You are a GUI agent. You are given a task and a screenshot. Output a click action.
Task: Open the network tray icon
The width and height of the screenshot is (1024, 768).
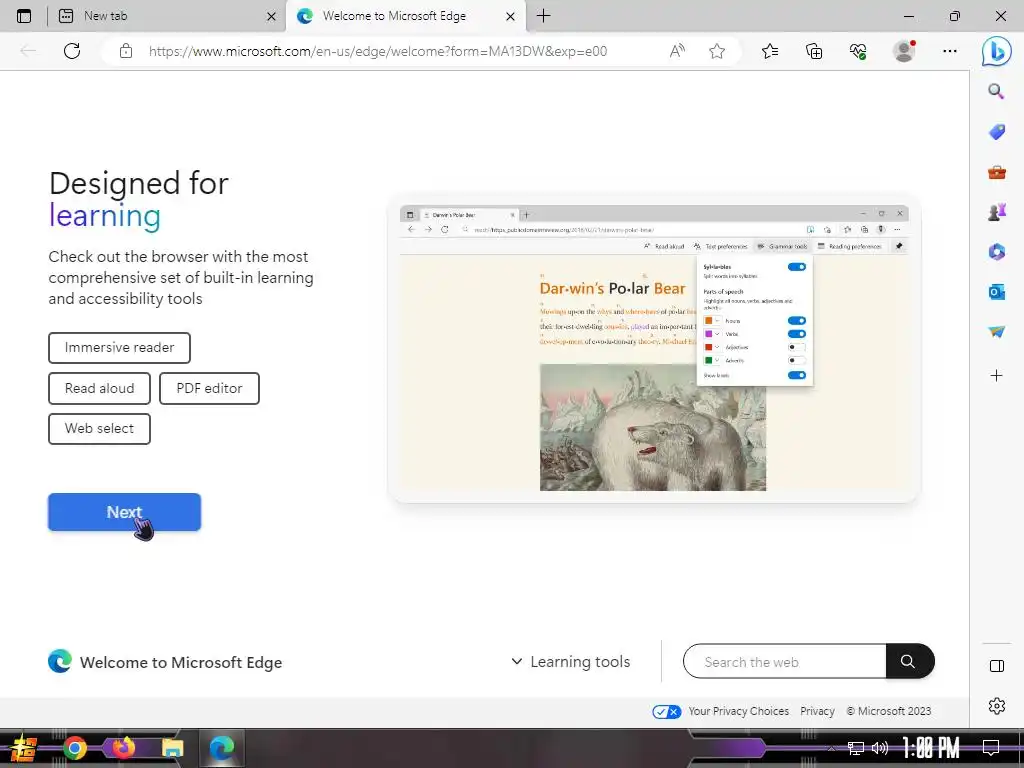(856, 748)
